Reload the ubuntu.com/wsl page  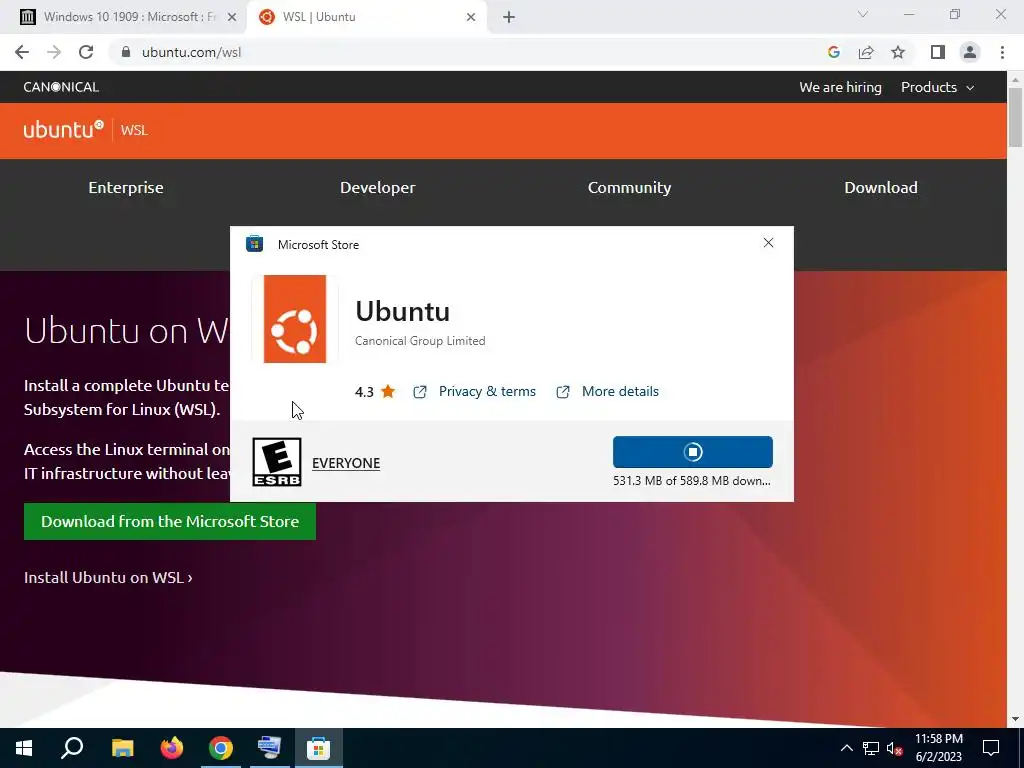point(86,52)
